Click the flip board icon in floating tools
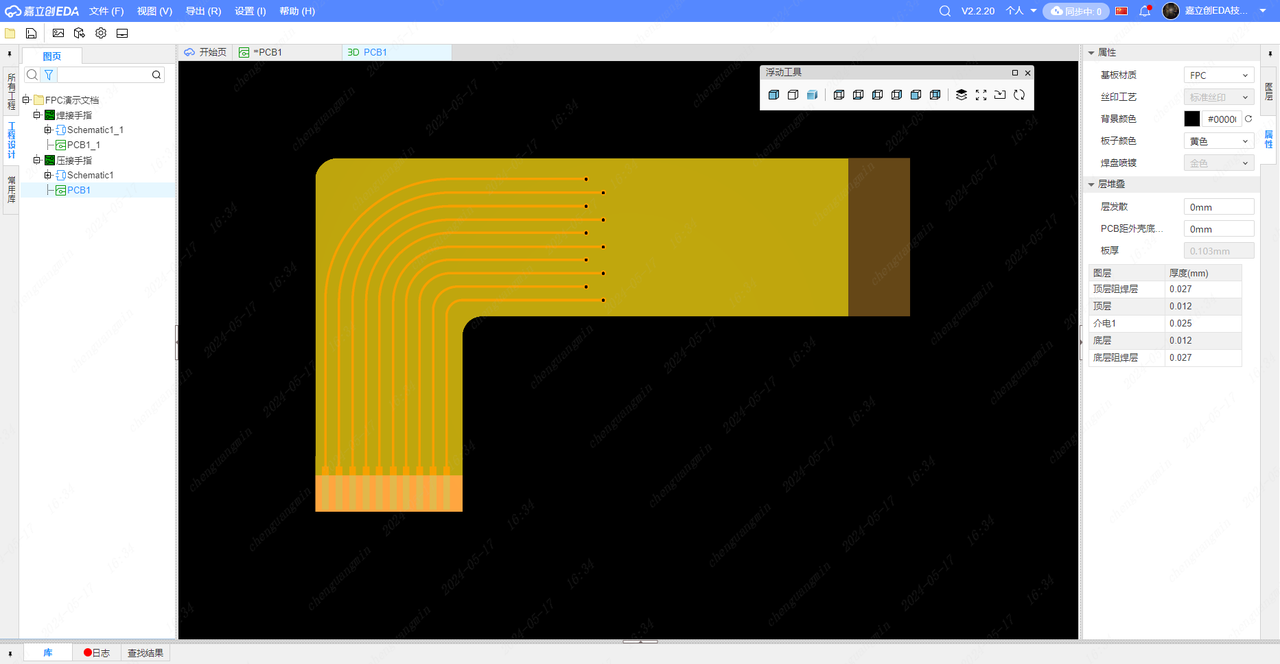 tap(1000, 95)
